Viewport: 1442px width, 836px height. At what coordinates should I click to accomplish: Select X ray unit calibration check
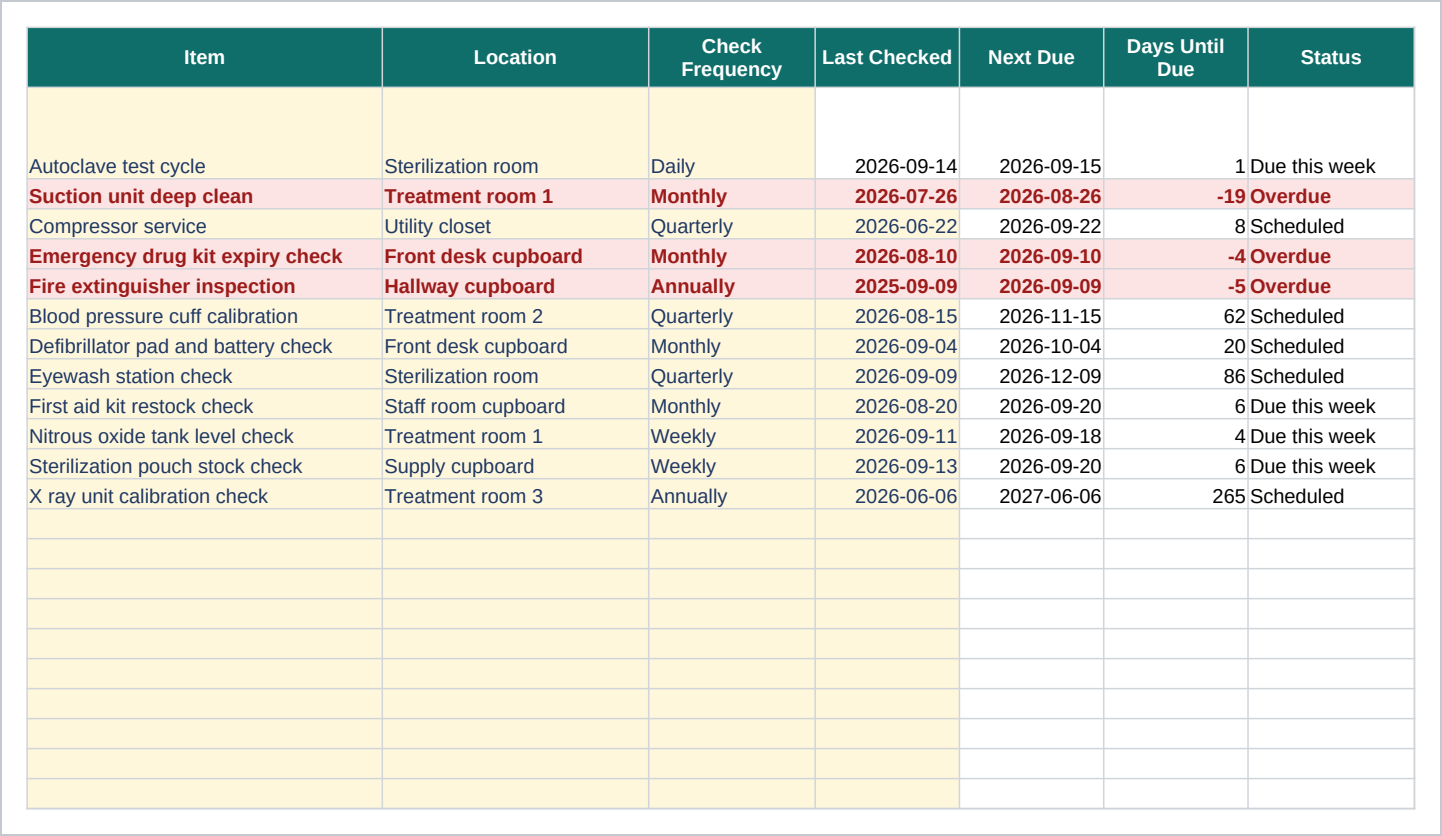pyautogui.click(x=205, y=495)
